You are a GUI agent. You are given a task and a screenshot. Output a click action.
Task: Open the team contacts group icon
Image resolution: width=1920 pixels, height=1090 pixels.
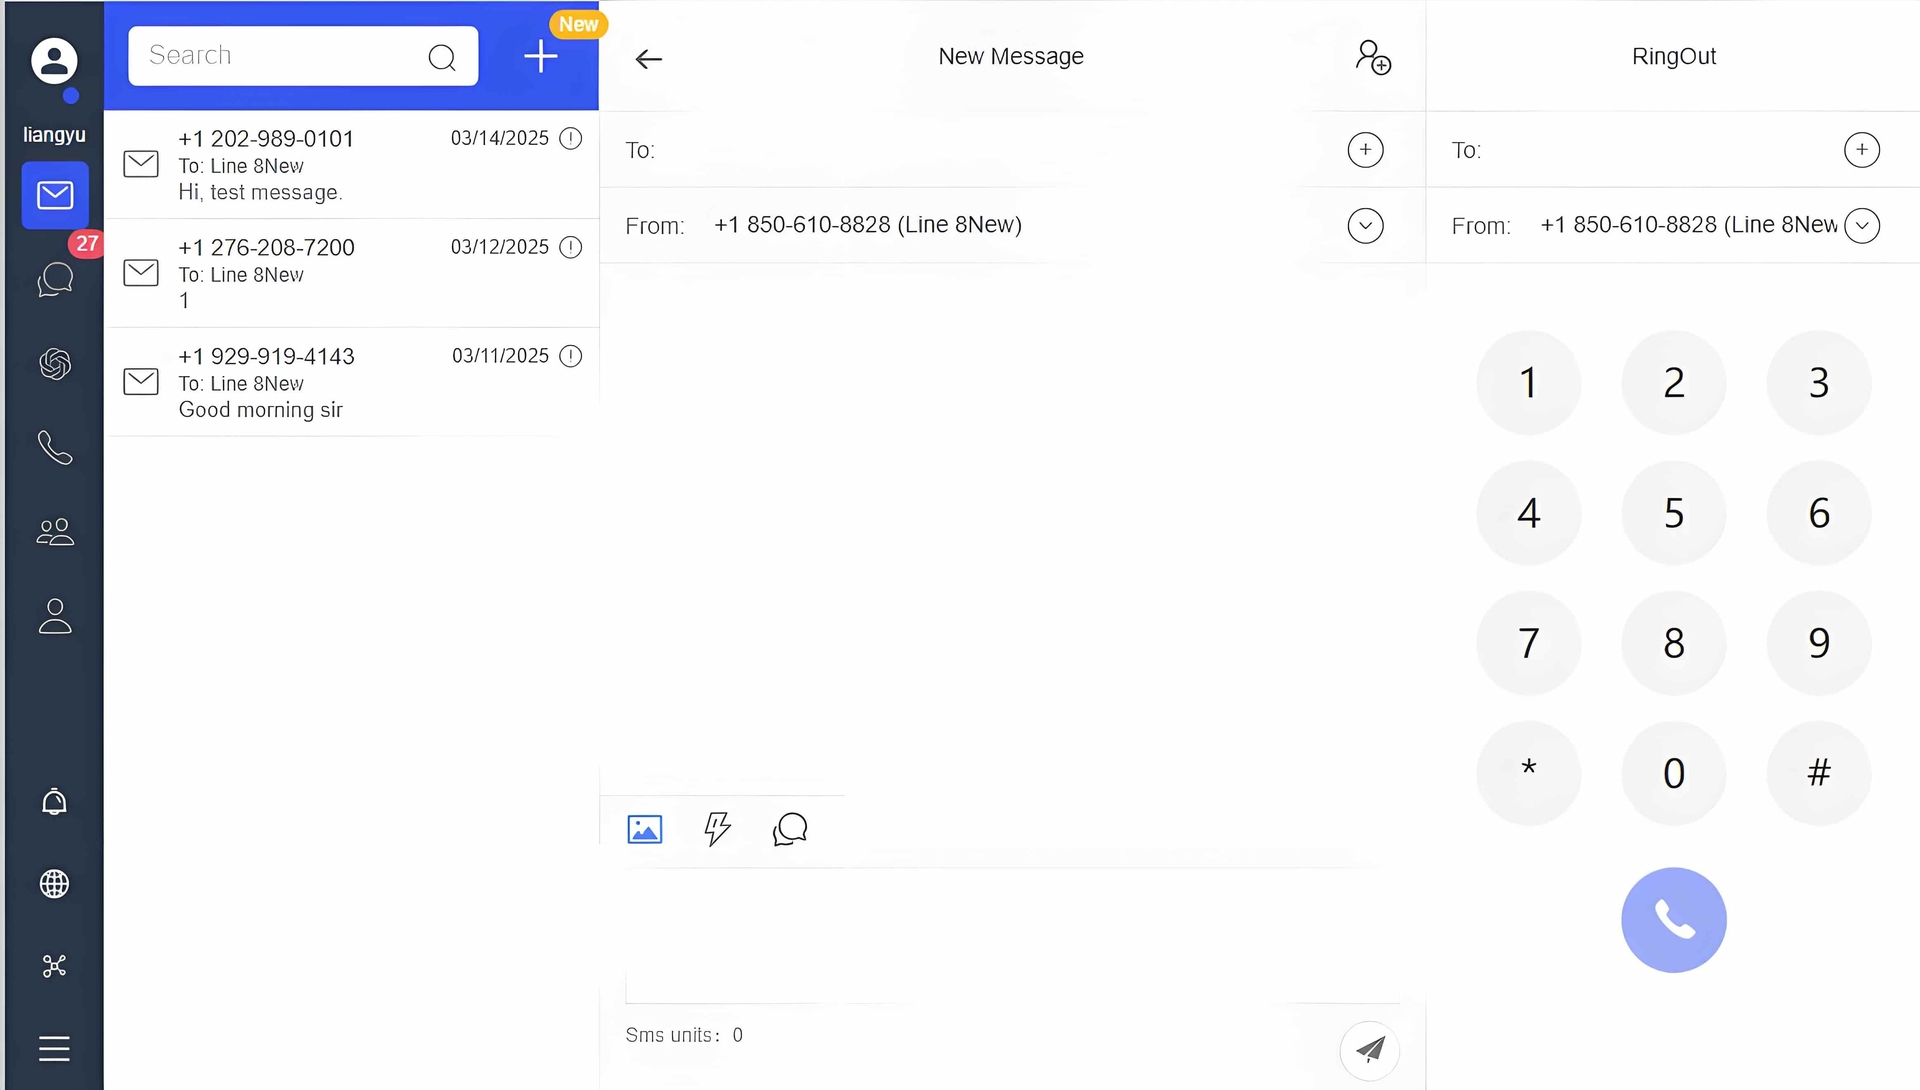55,532
